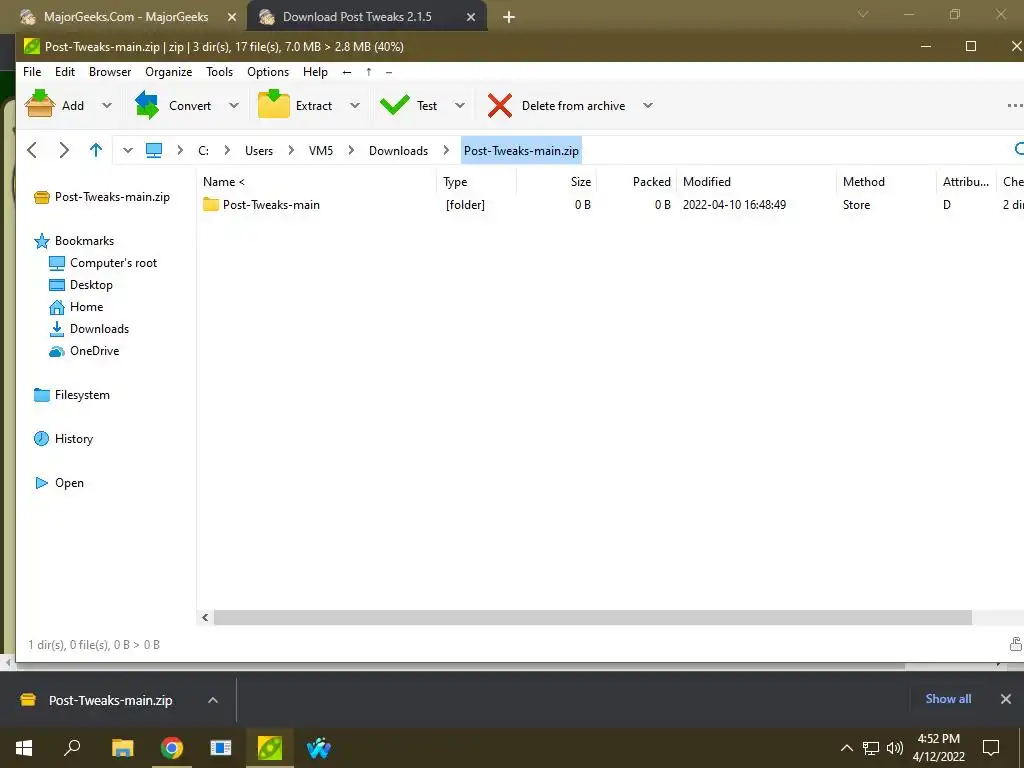1024x768 pixels.
Task: Click the Computer's root monitor icon
Action: point(57,263)
